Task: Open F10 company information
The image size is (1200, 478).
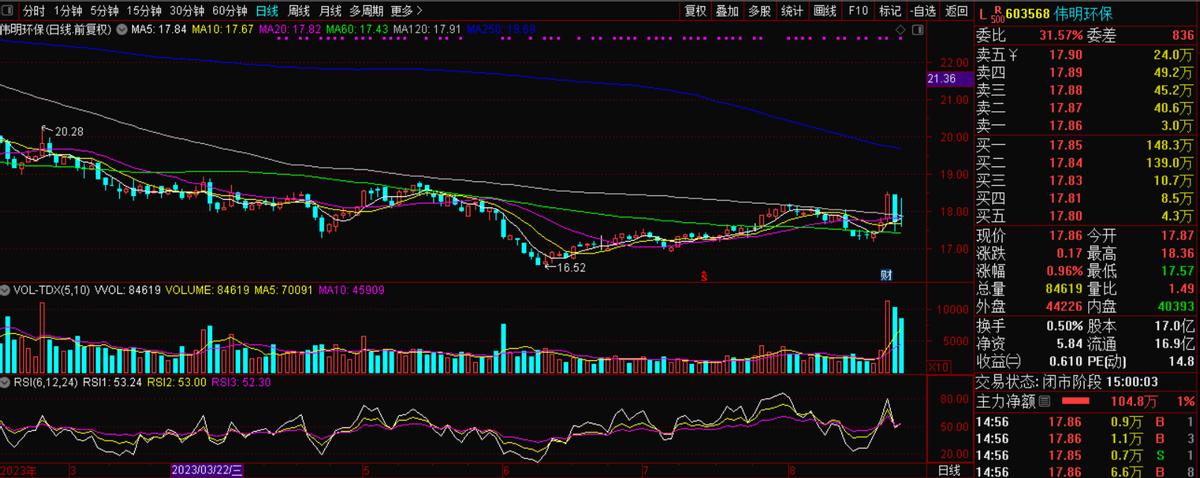Action: [858, 11]
